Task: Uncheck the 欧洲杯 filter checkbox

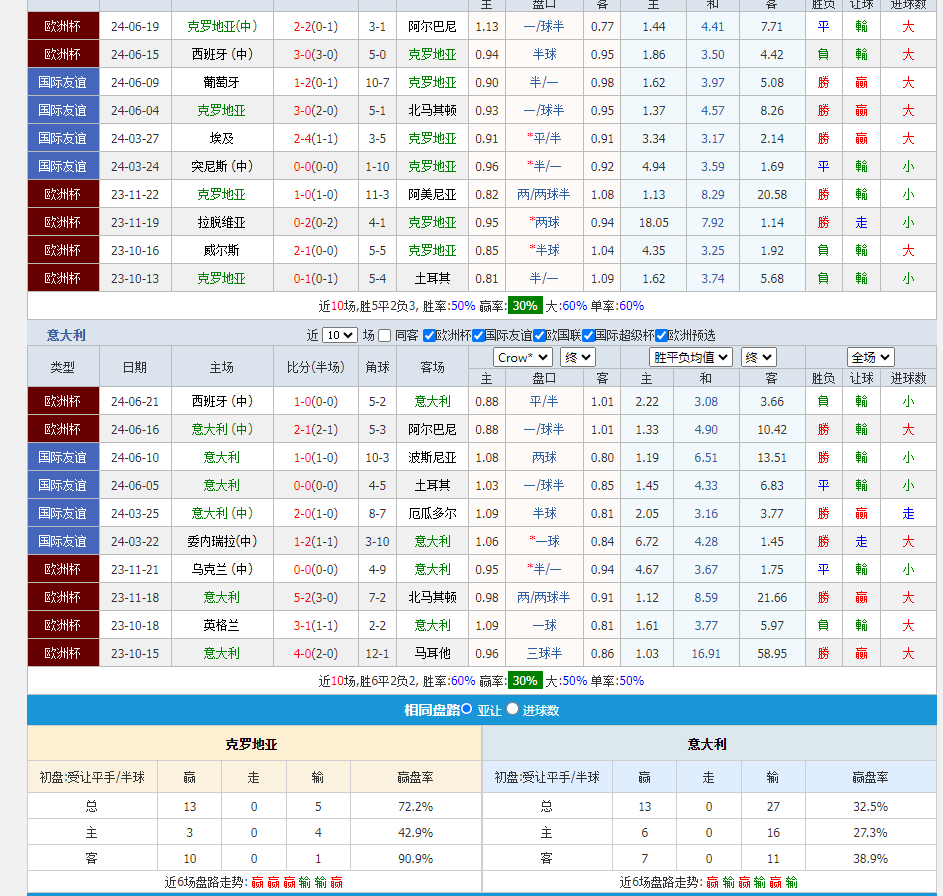Action: pyautogui.click(x=429, y=336)
